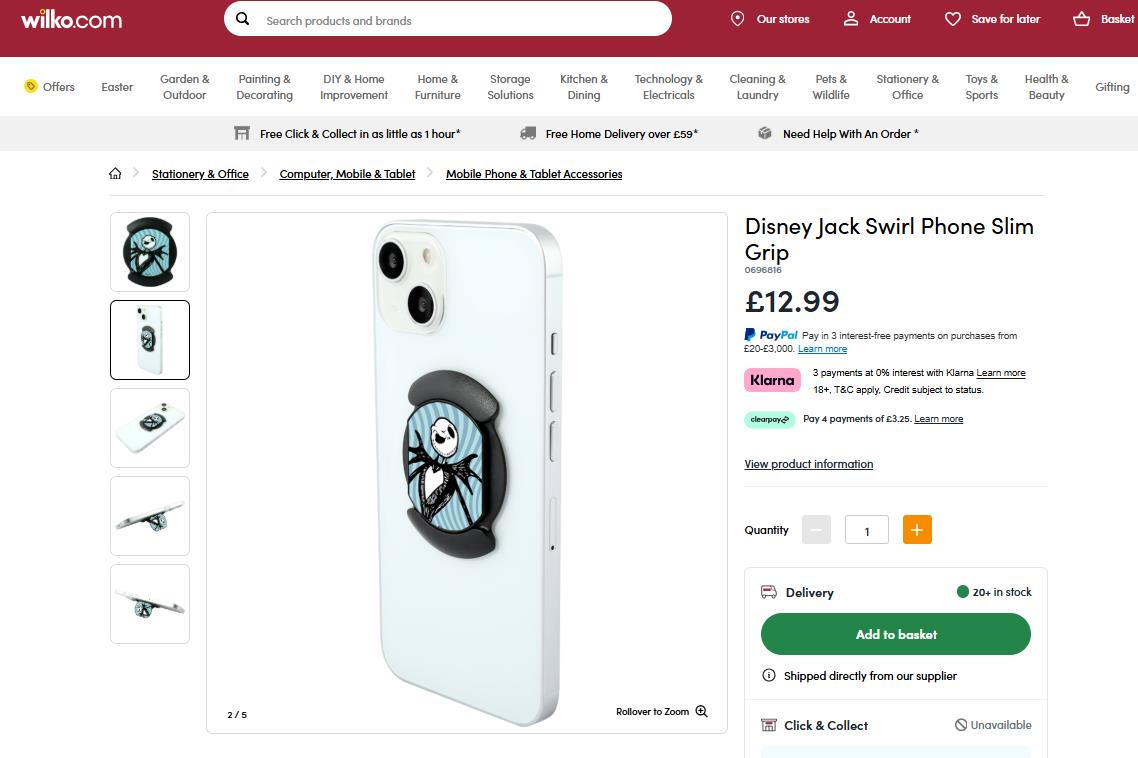Image resolution: width=1138 pixels, height=758 pixels.
Task: Open the Basket icon
Action: 1082,19
